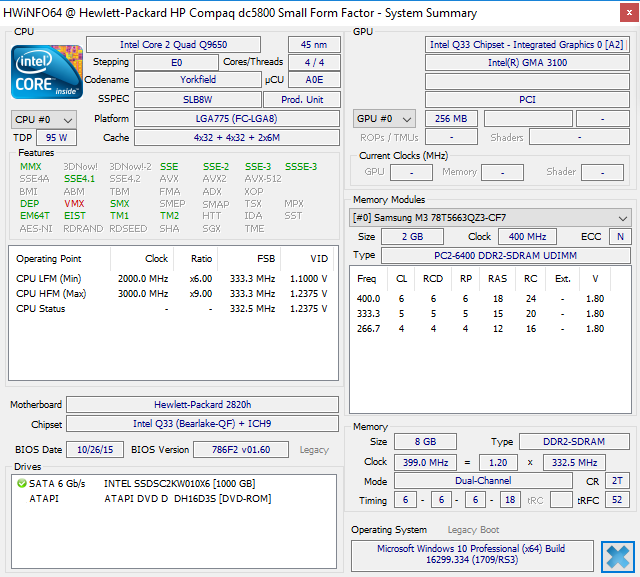The image size is (640, 577).
Task: Click the Intel Core inside logo
Action: [47, 72]
